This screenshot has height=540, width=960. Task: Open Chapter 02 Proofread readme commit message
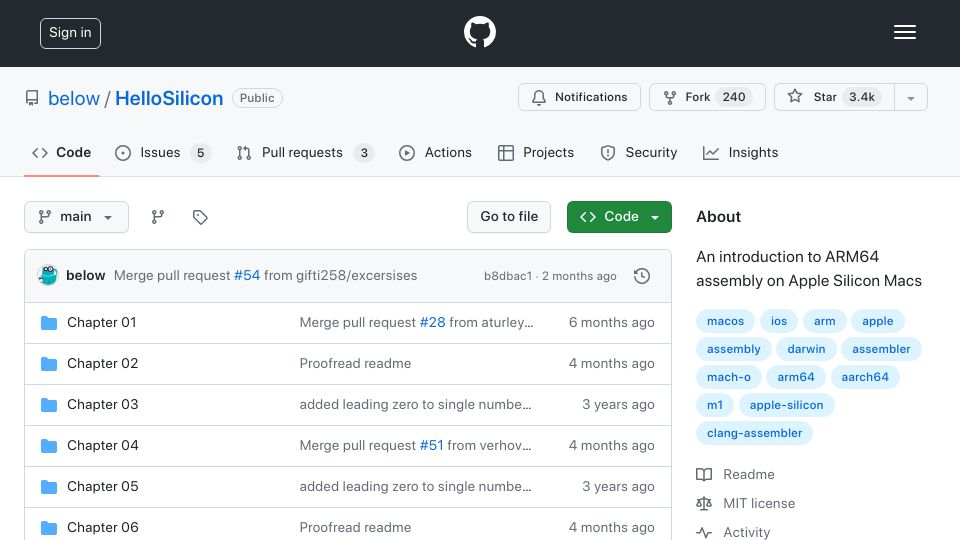pyautogui.click(x=355, y=364)
